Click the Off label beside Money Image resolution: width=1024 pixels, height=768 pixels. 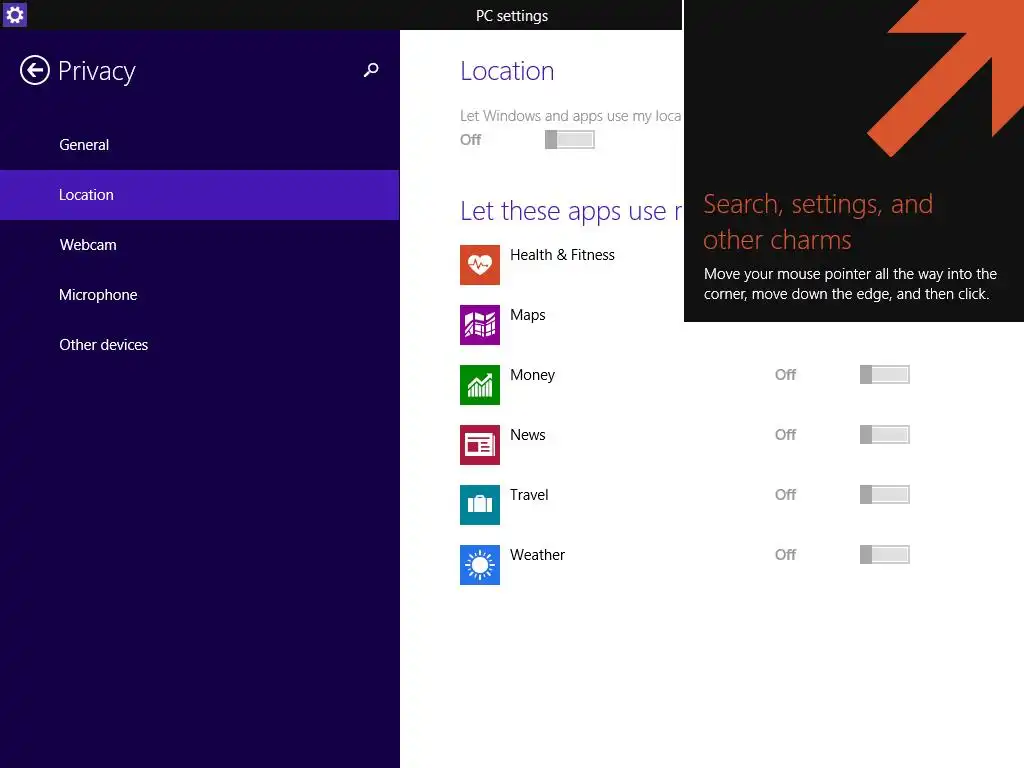pyautogui.click(x=785, y=375)
